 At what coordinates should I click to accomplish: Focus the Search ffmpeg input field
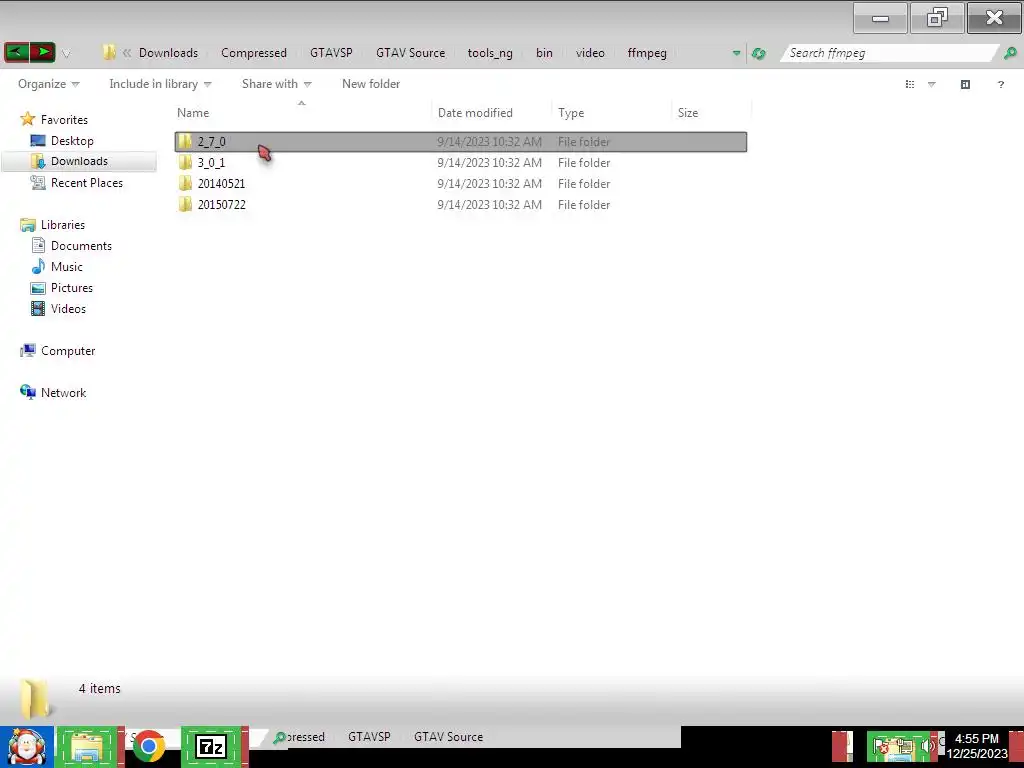889,53
